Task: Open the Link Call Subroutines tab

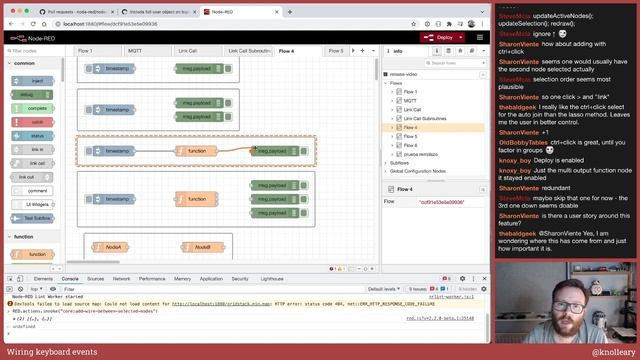Action: [249, 51]
